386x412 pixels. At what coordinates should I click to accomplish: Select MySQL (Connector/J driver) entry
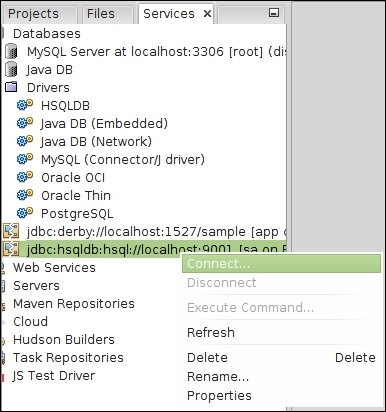[123, 160]
